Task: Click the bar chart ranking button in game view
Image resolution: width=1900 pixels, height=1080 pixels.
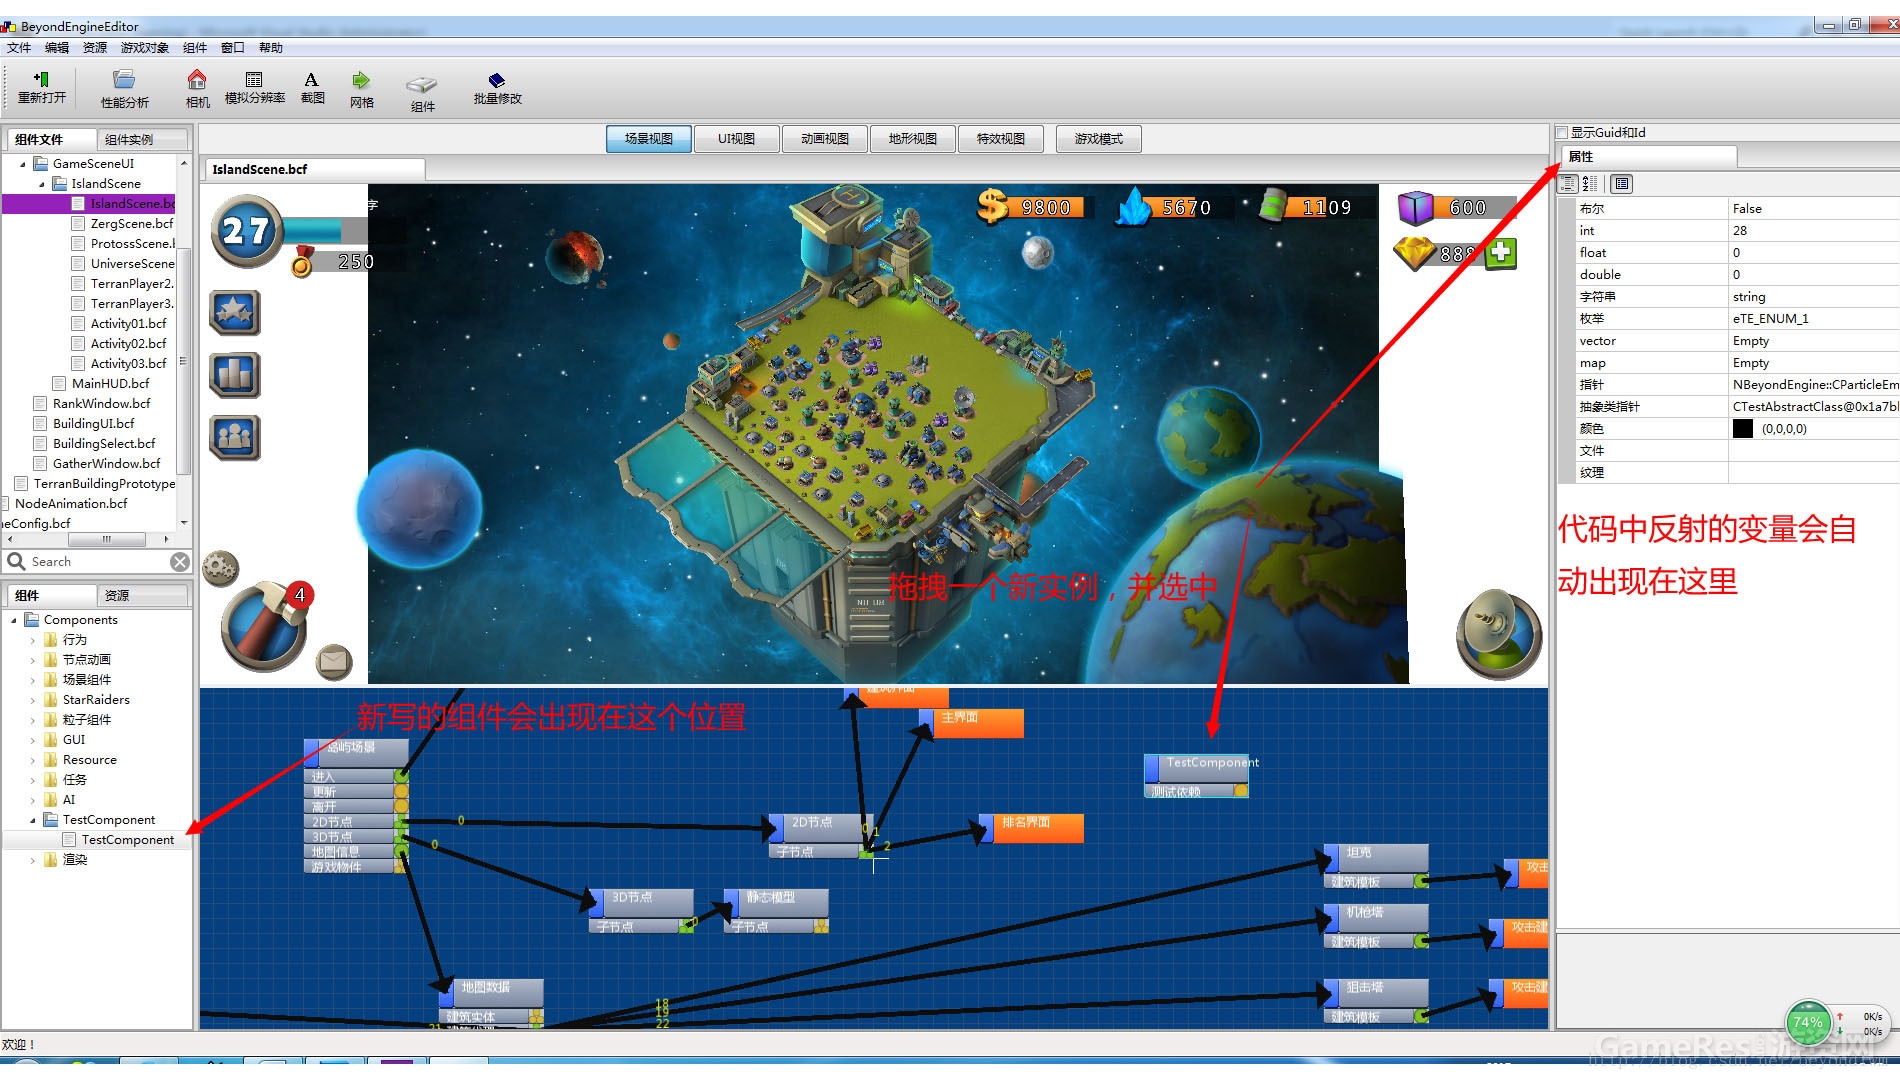Action: tap(235, 375)
